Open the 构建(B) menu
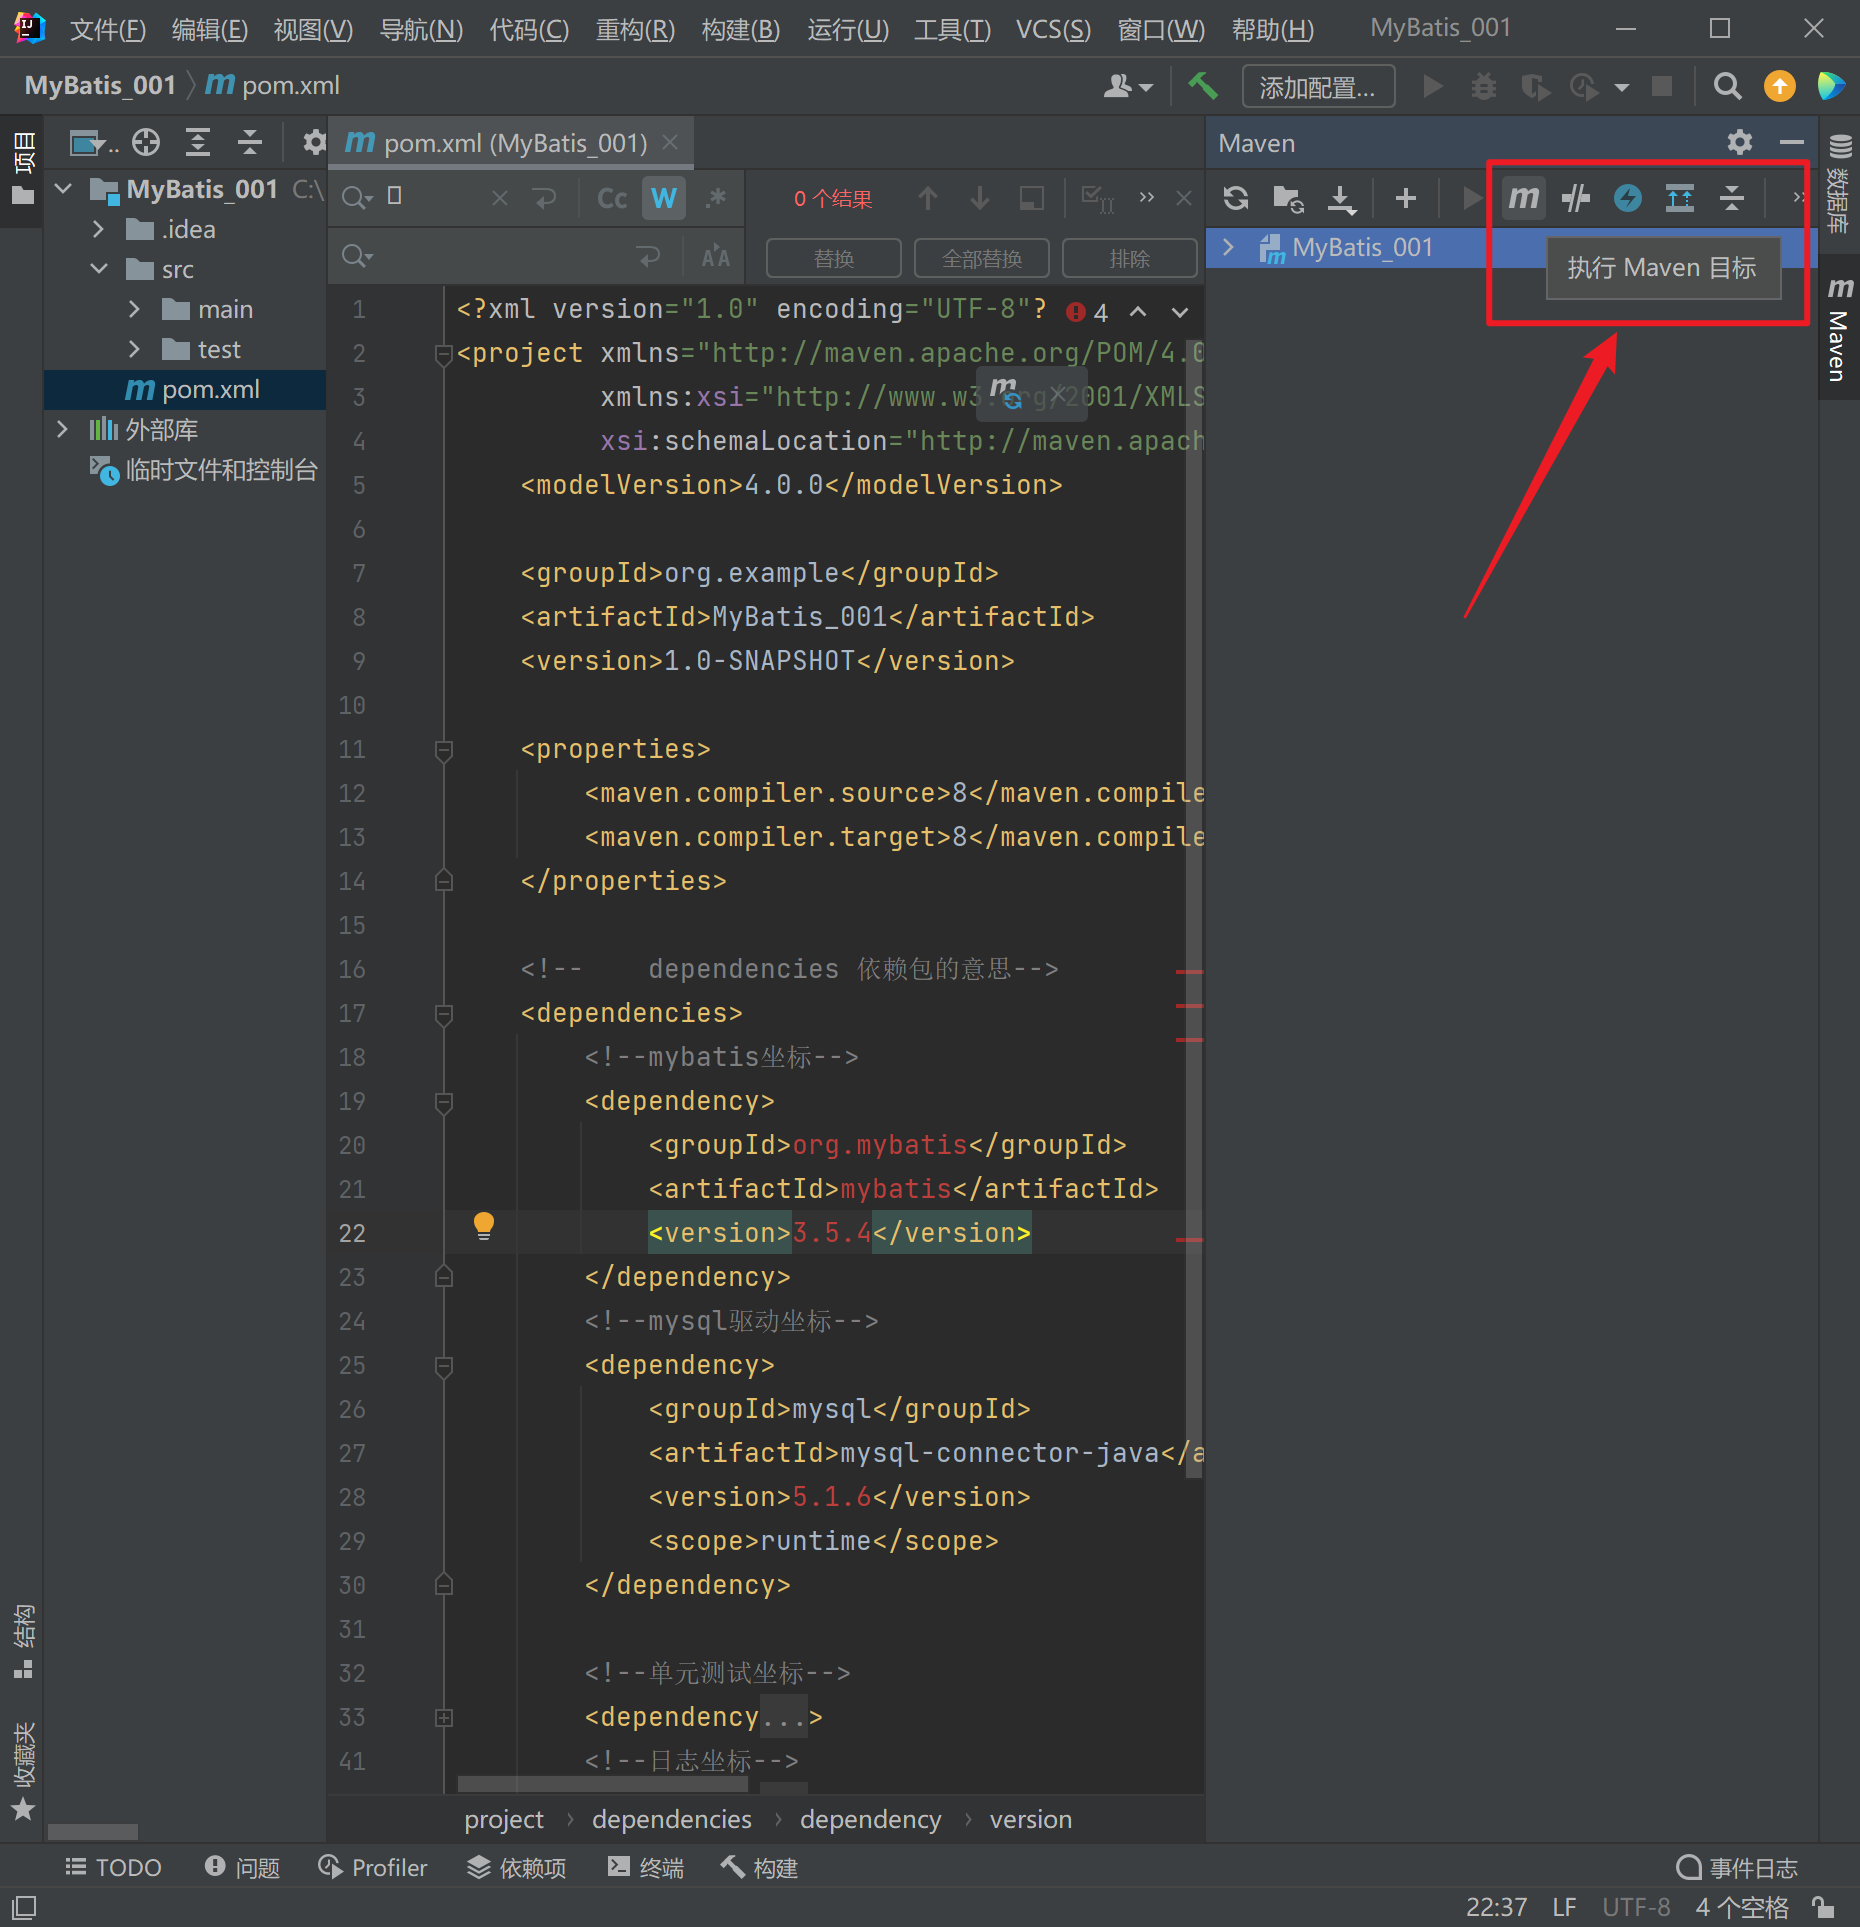The height and width of the screenshot is (1927, 1860). [740, 29]
